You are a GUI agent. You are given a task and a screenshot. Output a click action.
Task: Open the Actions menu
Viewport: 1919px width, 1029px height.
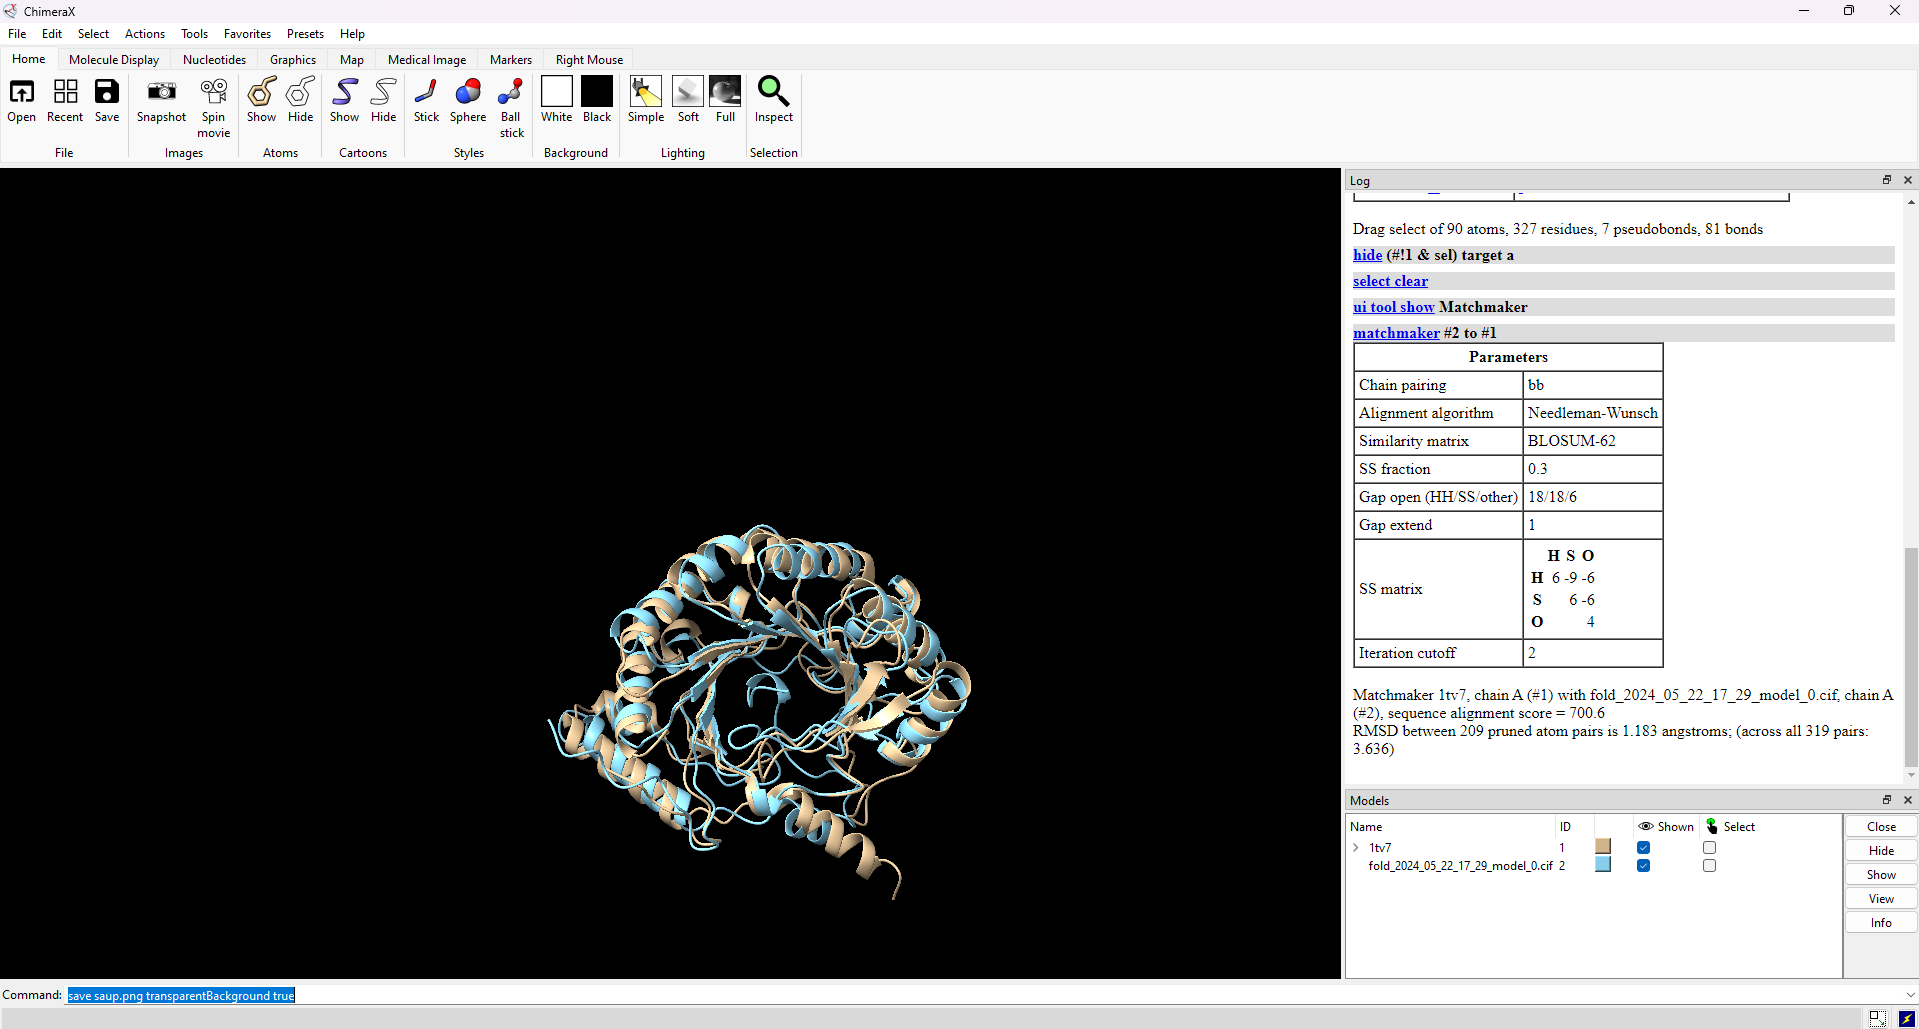[x=145, y=34]
